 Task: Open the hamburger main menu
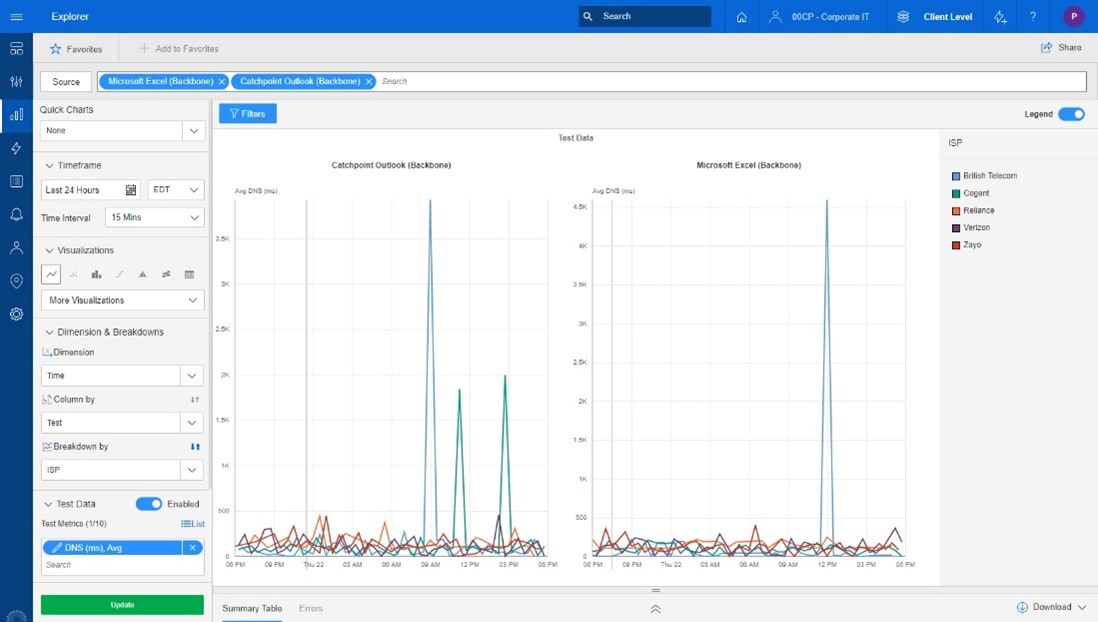point(16,16)
